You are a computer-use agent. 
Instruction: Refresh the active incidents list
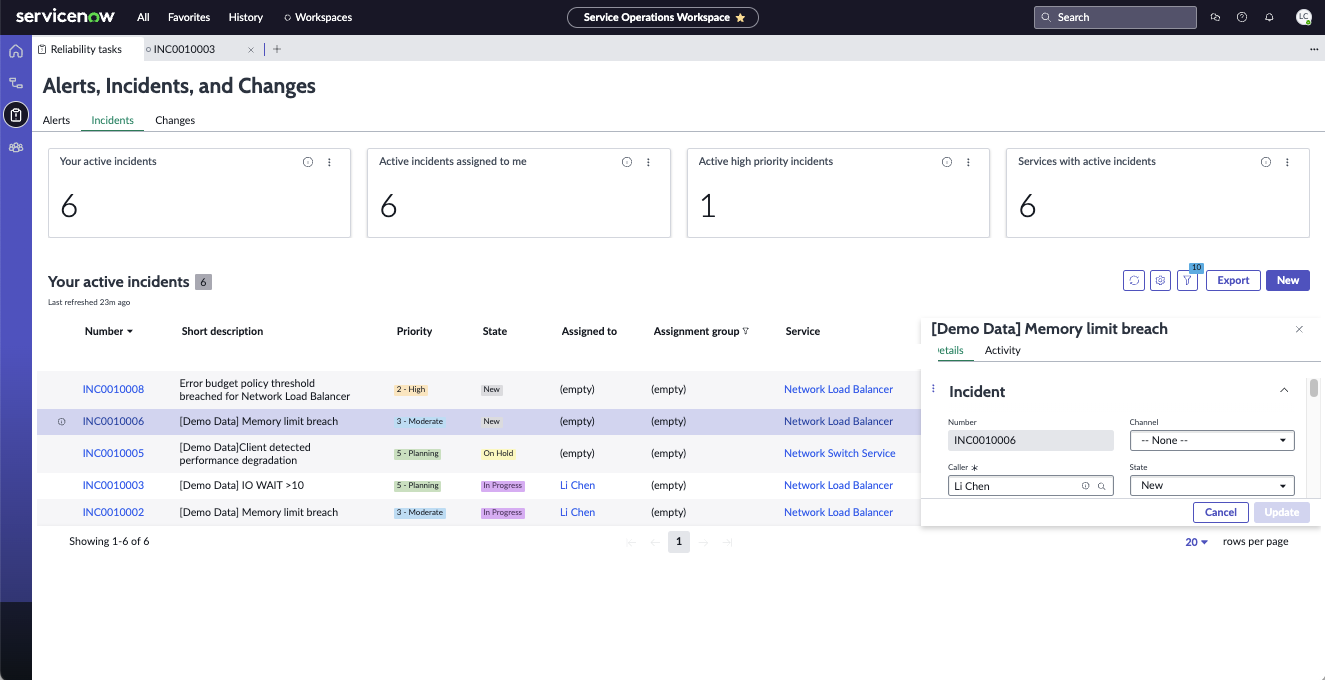[x=1134, y=281]
